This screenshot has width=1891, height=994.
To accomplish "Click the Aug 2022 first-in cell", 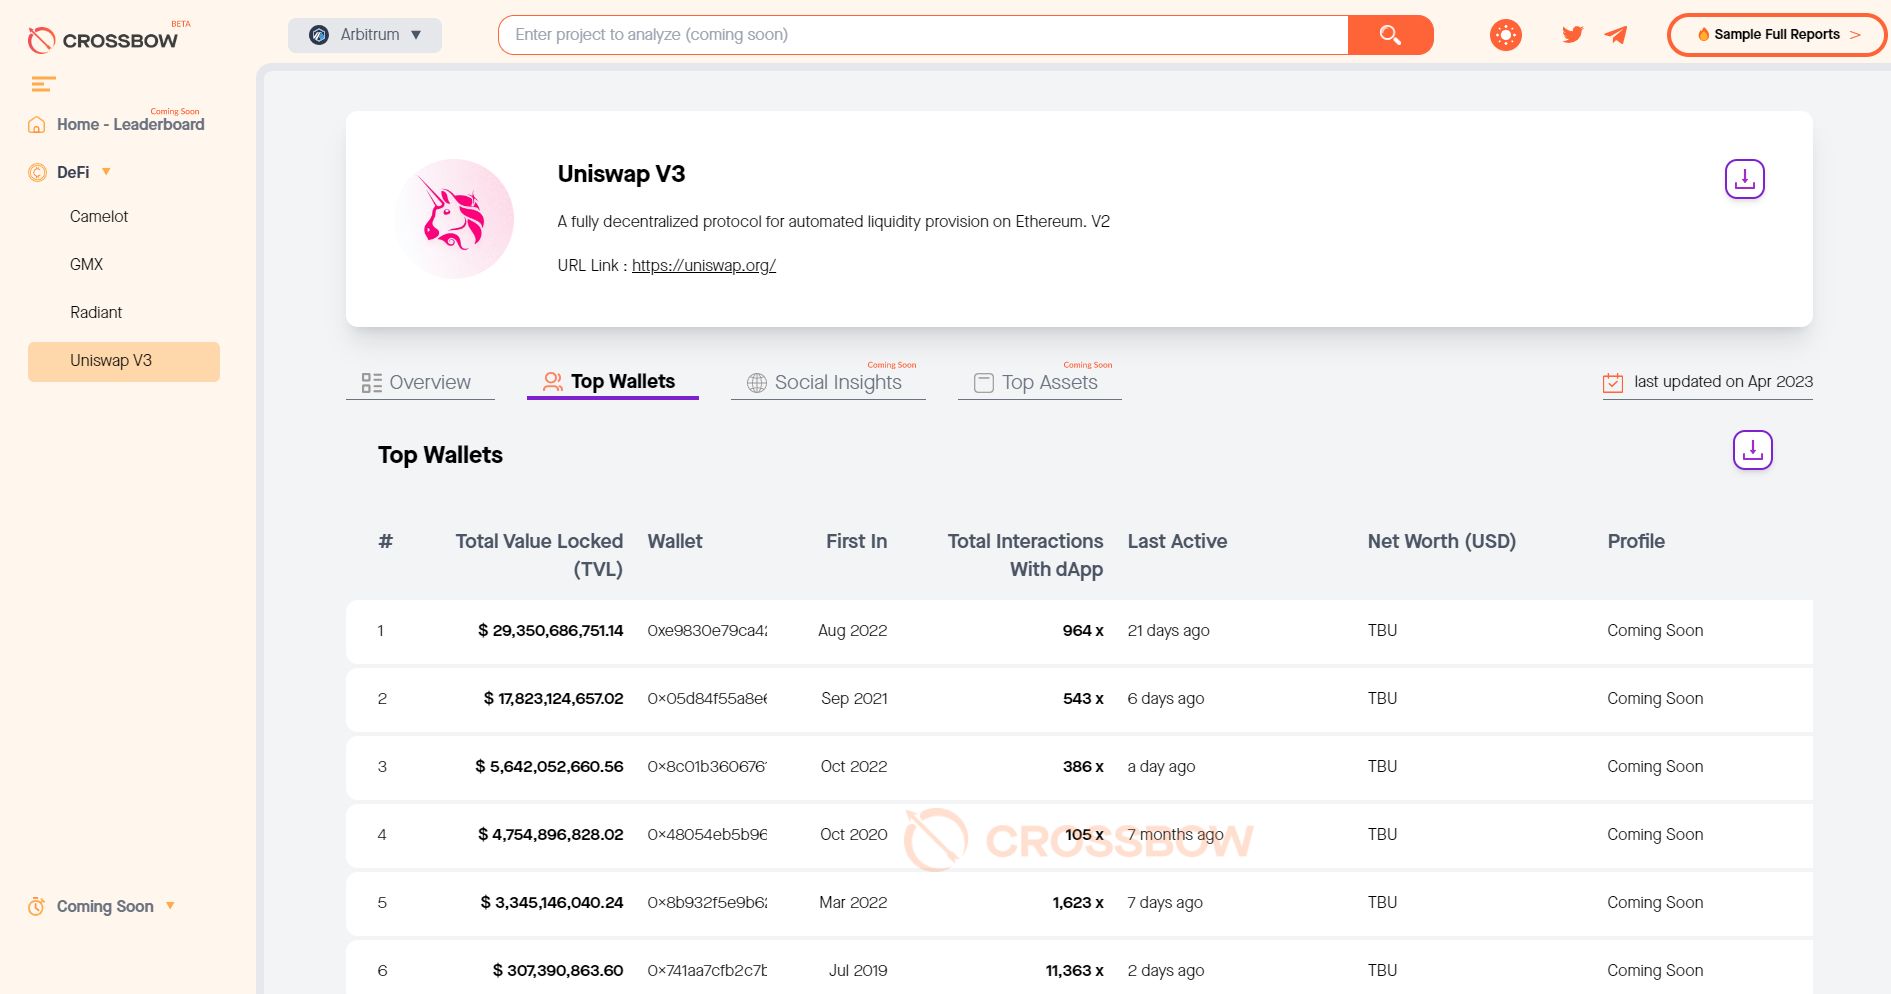I will point(852,630).
